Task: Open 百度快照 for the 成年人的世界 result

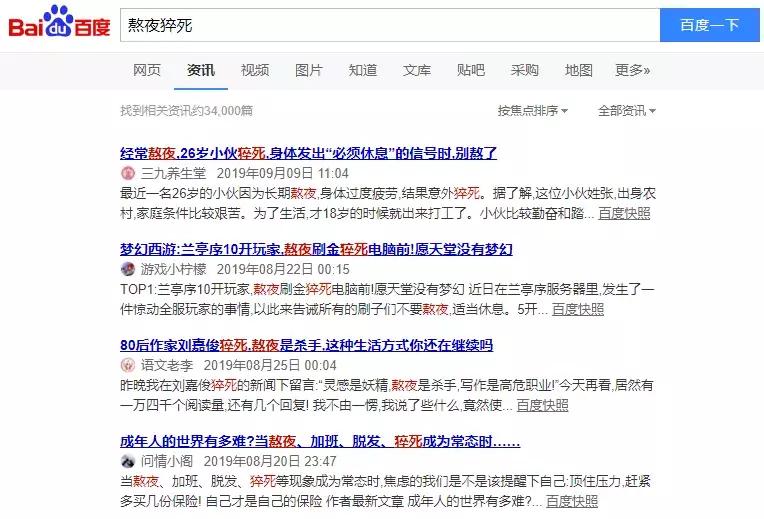Action: [572, 501]
